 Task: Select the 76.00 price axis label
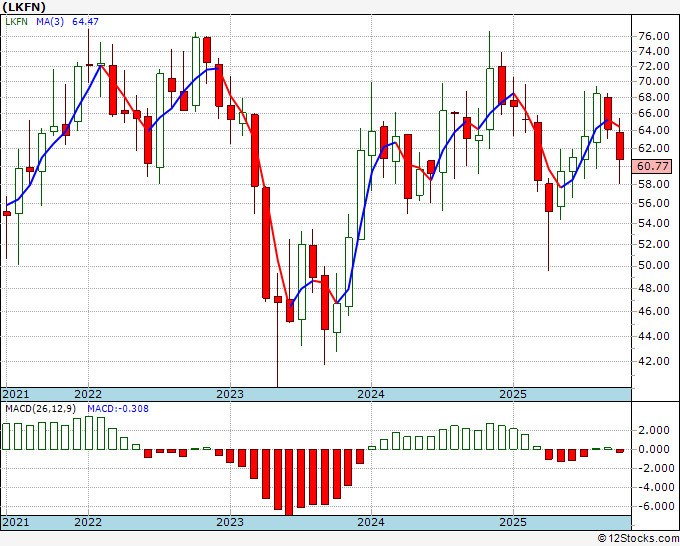tap(654, 36)
